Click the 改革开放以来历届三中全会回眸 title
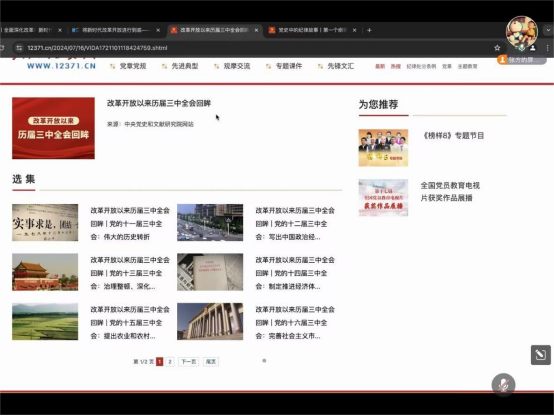Viewport: 554px width, 416px height. tap(159, 104)
